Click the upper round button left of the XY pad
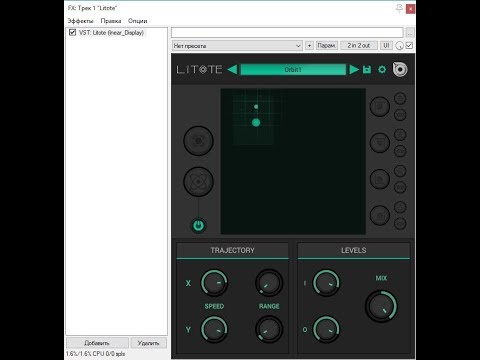This screenshot has width=480, height=360. pos(198,141)
